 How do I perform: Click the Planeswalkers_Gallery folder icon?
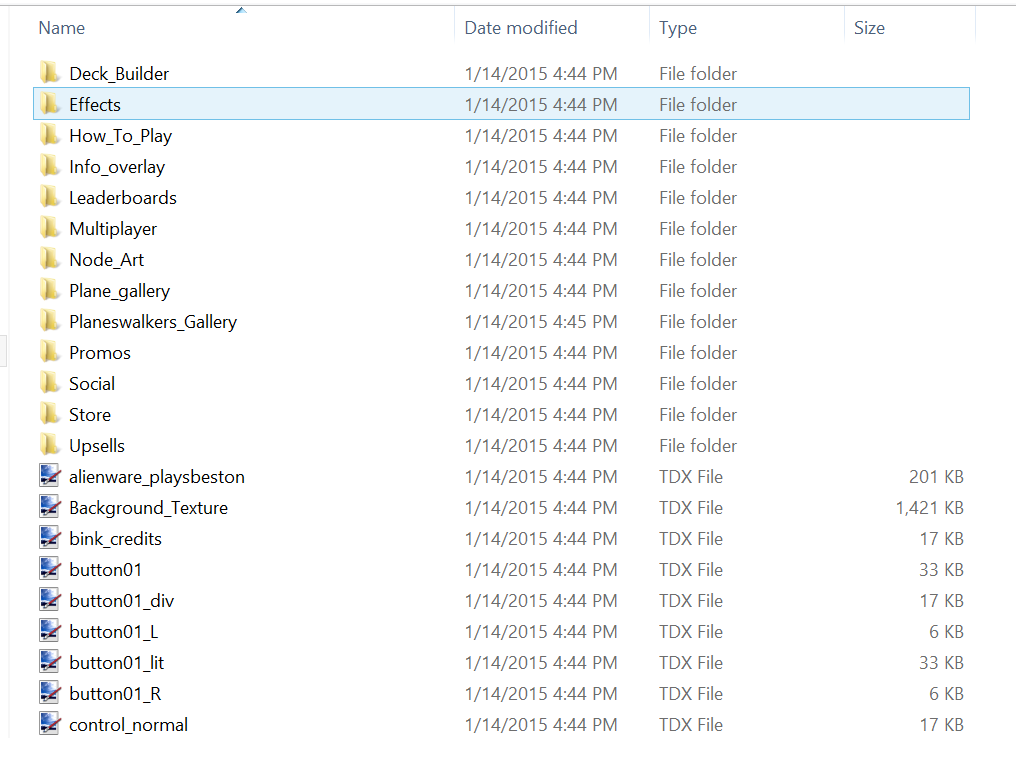pos(50,321)
